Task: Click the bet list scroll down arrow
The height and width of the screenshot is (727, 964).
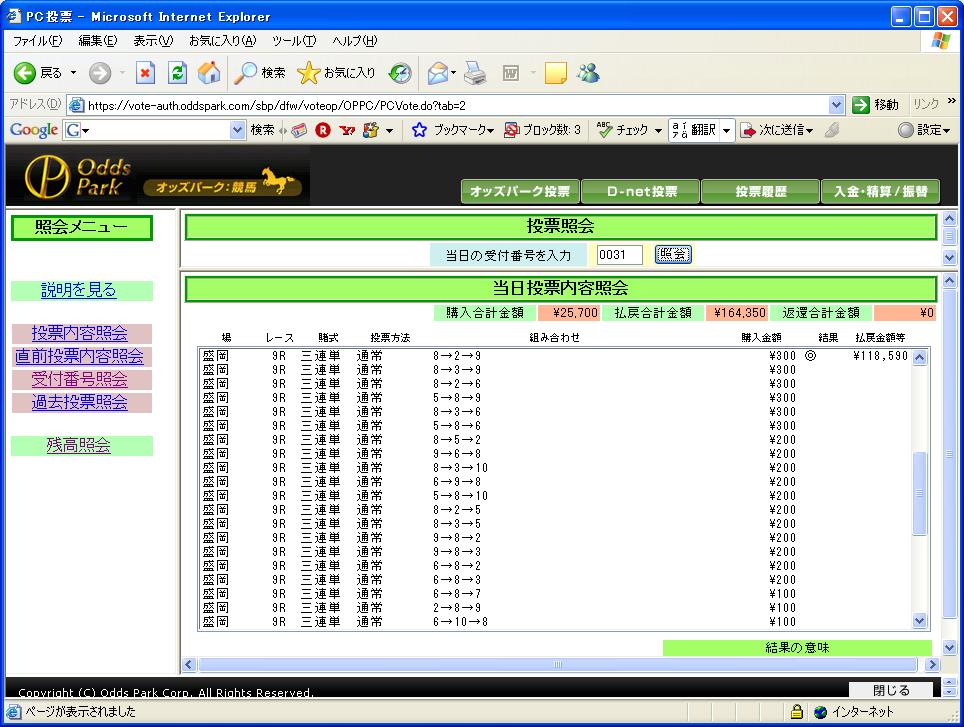Action: pyautogui.click(x=920, y=621)
